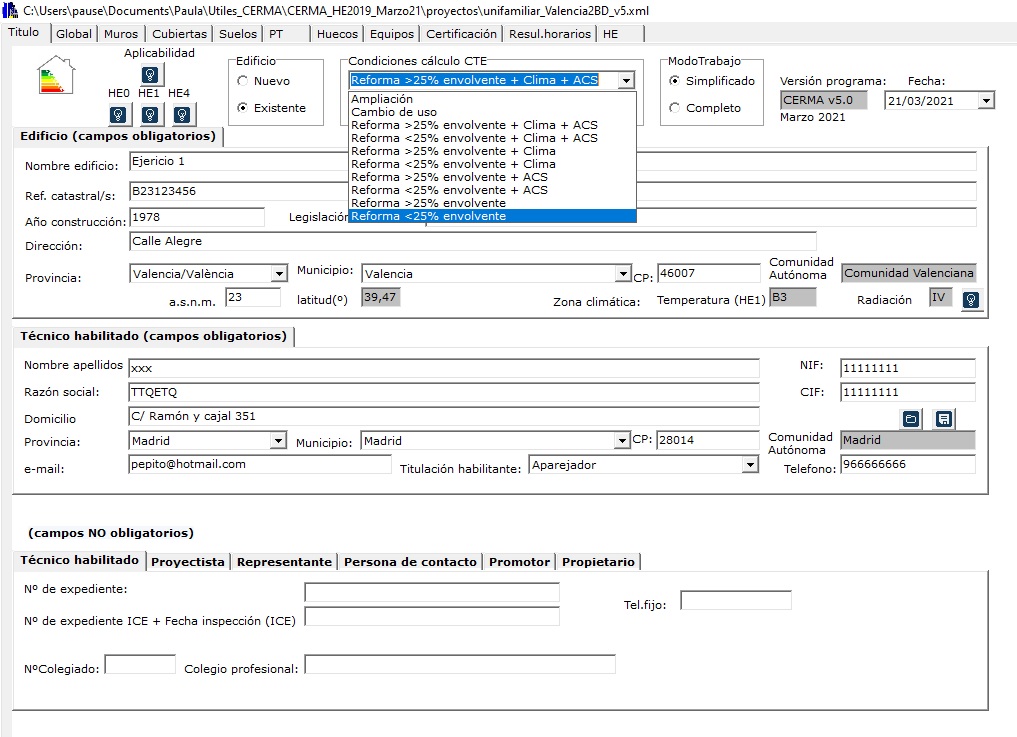The width and height of the screenshot is (1017, 737).
Task: Click the open technician data folder icon
Action: pyautogui.click(x=911, y=419)
